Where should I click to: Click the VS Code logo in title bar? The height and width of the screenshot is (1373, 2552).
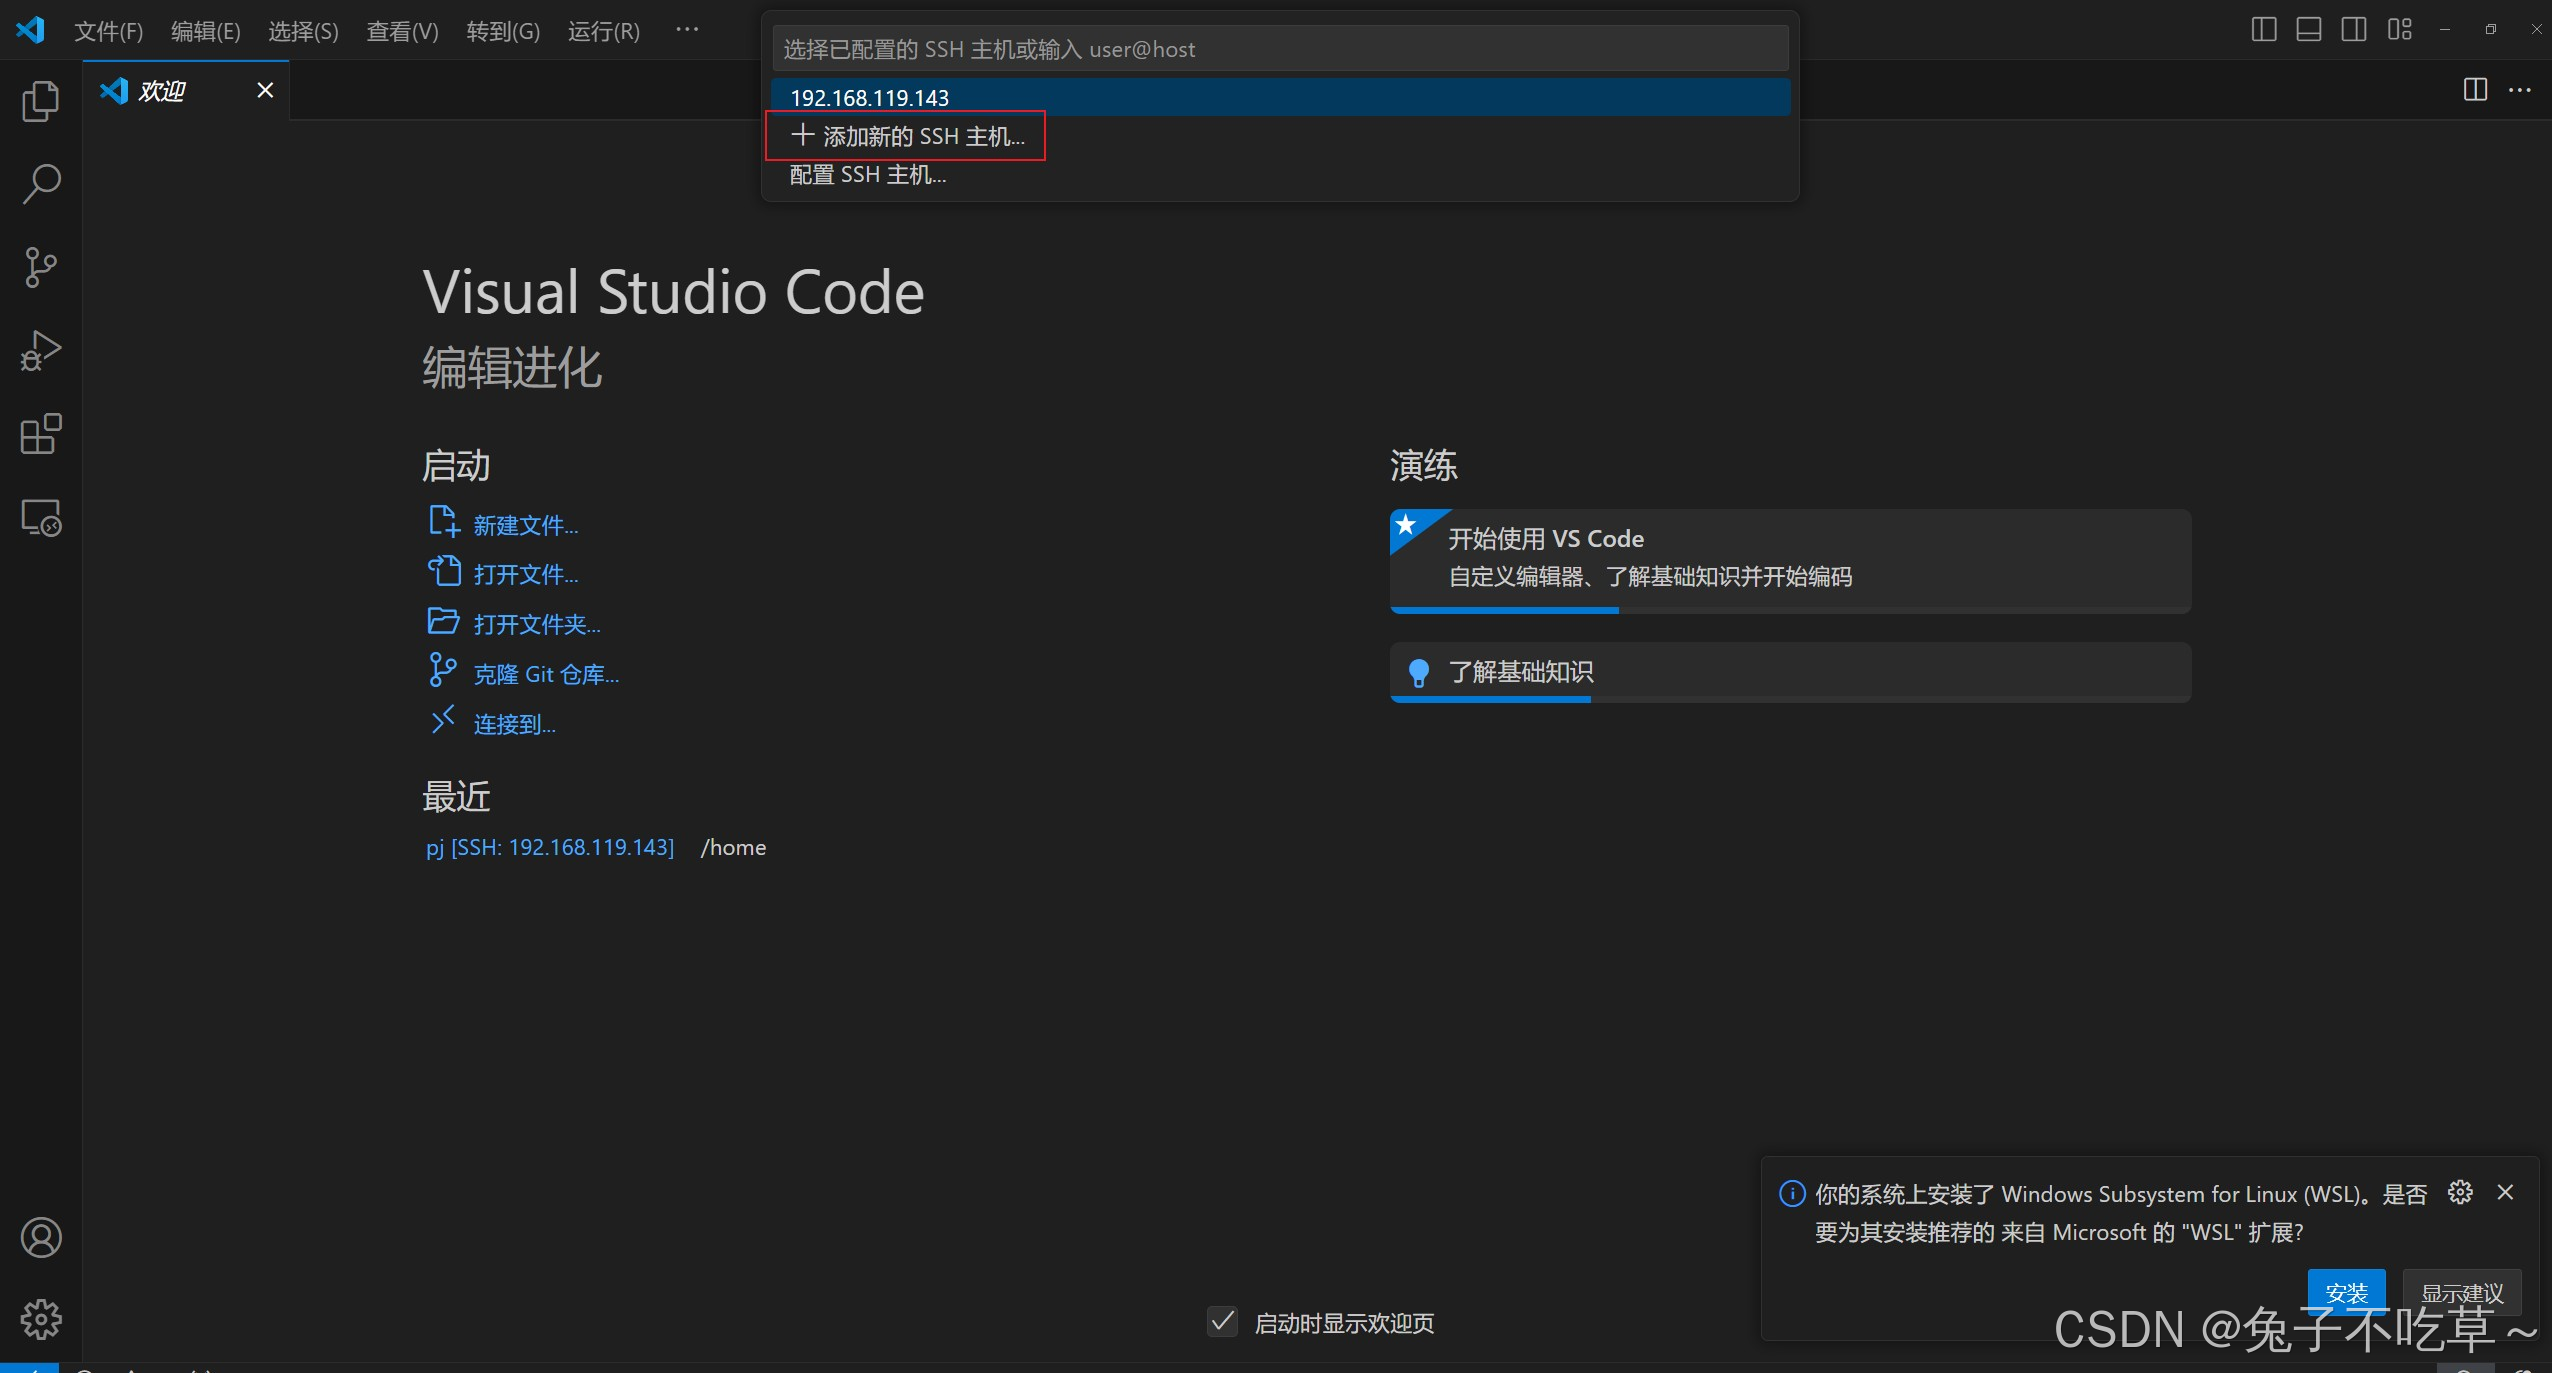point(30,30)
